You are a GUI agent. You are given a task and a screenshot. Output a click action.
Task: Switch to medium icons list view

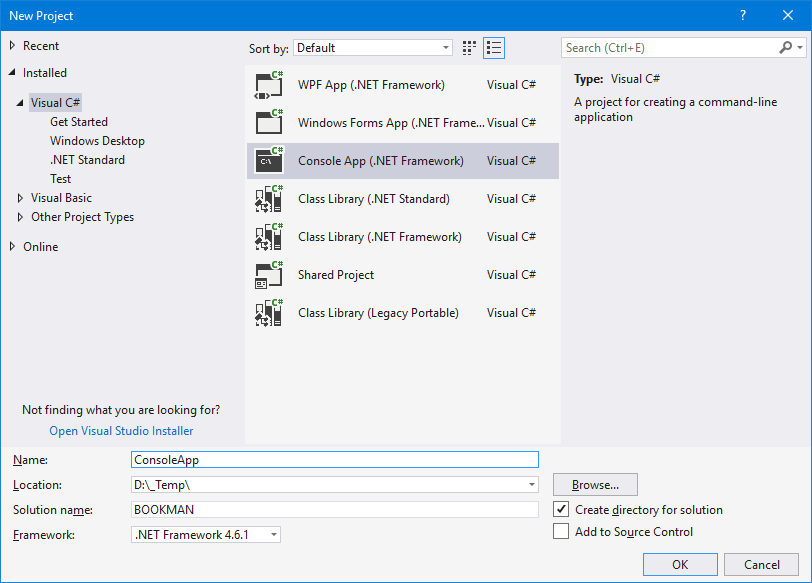click(494, 48)
